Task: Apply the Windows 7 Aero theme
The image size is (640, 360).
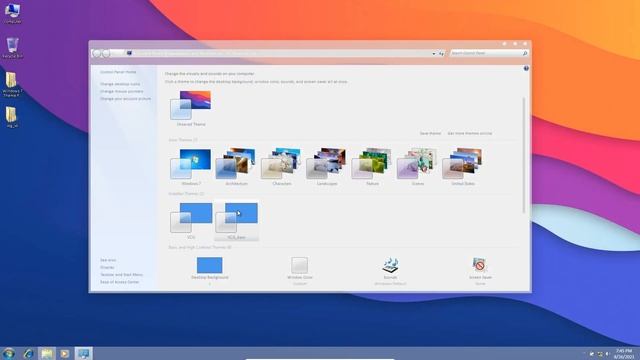Action: point(191,164)
